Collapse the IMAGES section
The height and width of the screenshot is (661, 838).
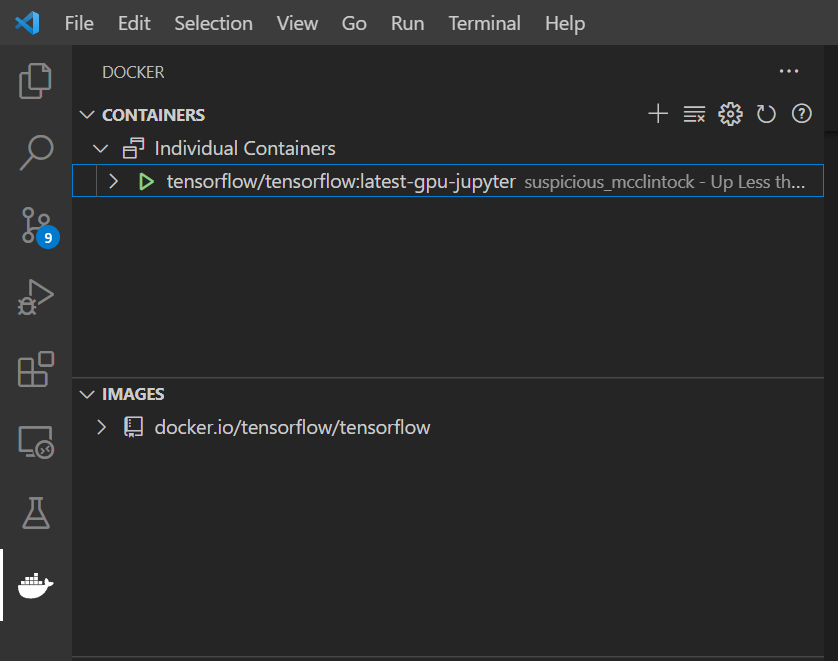pyautogui.click(x=87, y=394)
